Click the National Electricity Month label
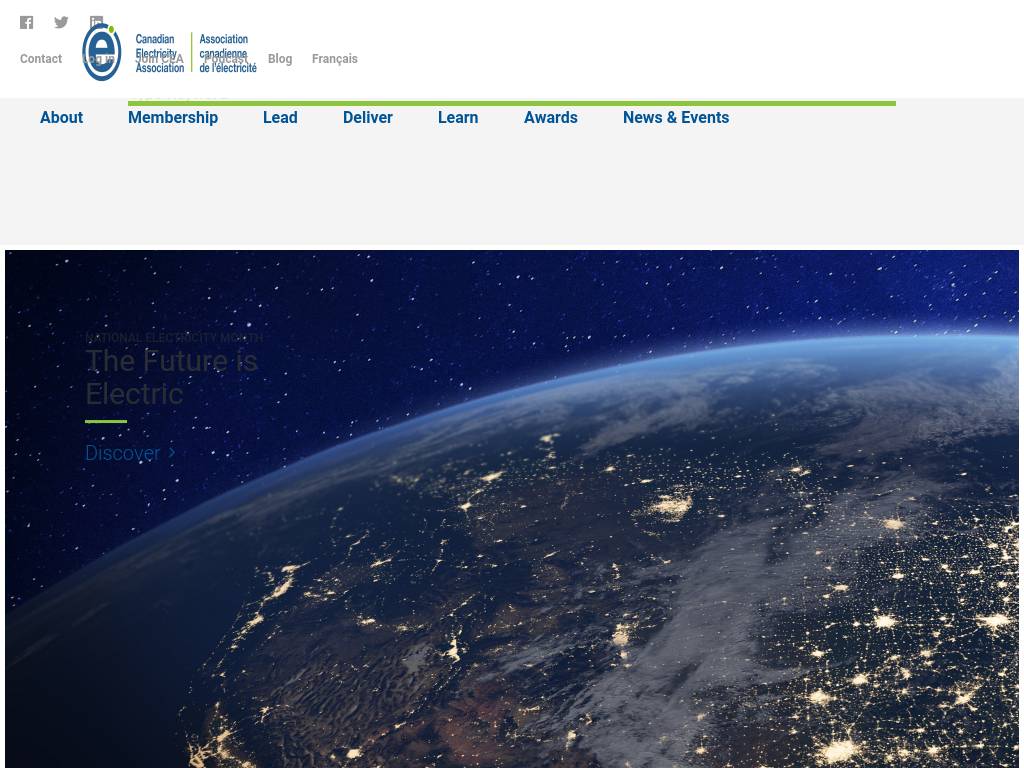Image resolution: width=1024 pixels, height=768 pixels. pos(174,338)
